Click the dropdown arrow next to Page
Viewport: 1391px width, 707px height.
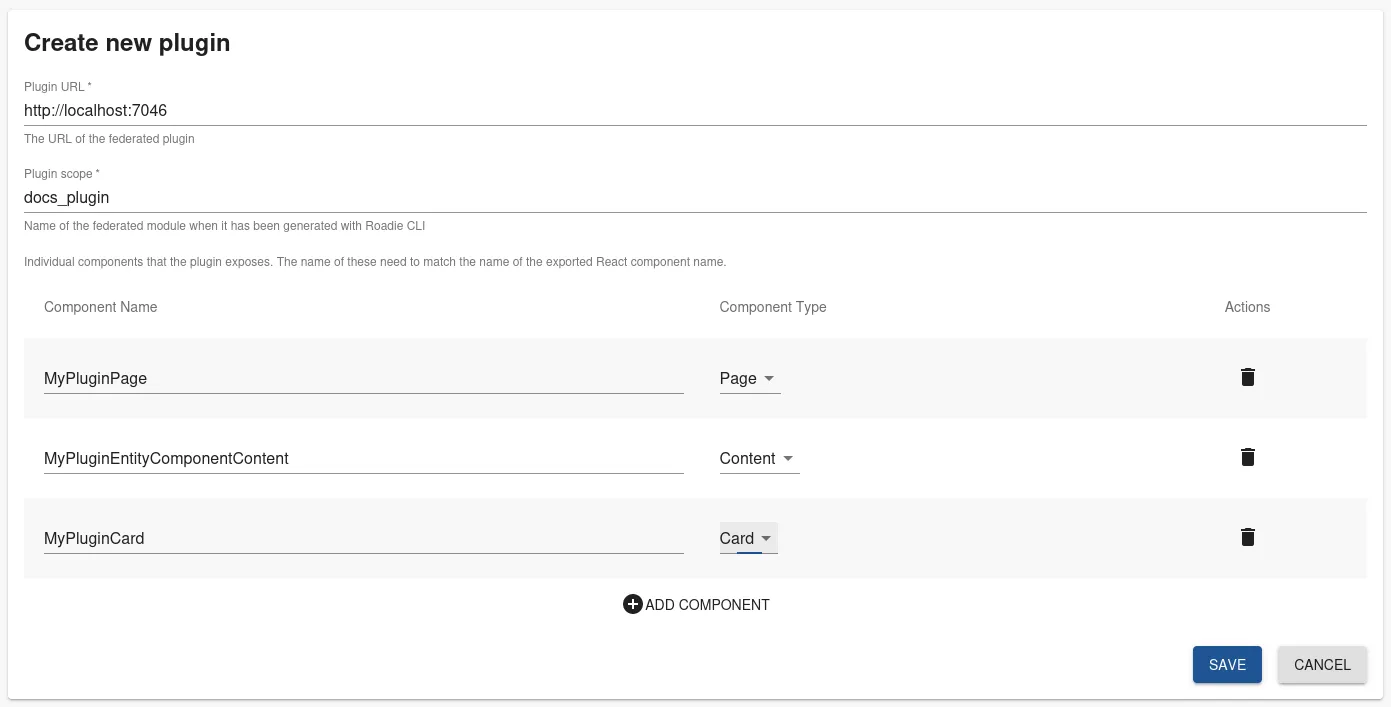pyautogui.click(x=769, y=379)
